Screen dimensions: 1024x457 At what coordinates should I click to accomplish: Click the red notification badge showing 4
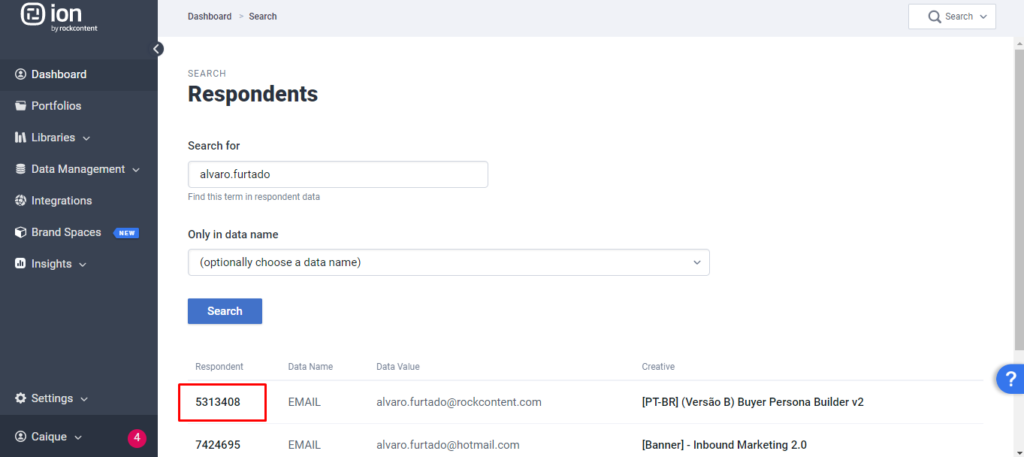[x=137, y=437]
